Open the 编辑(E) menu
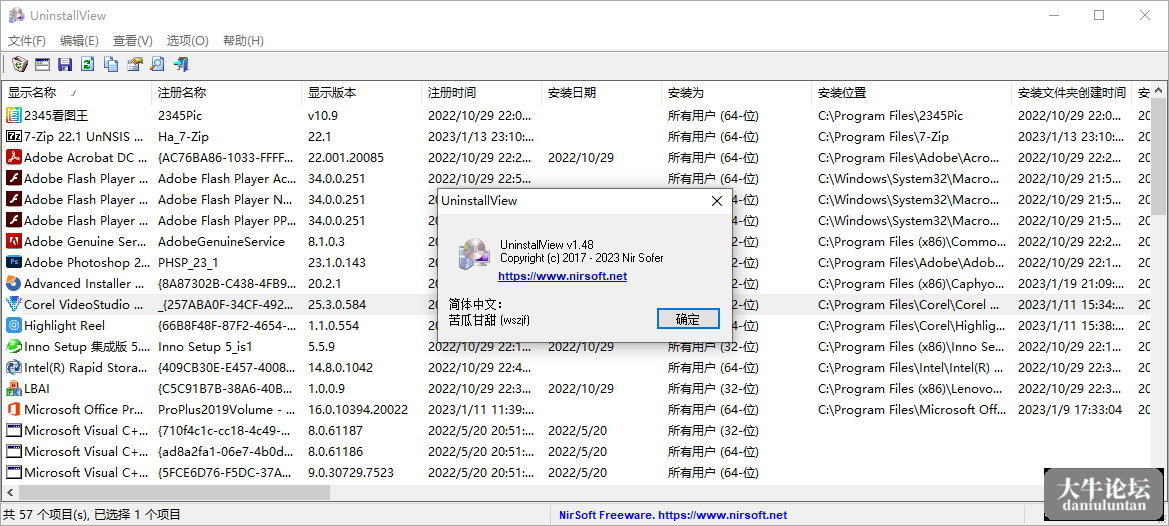Screen dimensions: 1169x526 (79, 40)
